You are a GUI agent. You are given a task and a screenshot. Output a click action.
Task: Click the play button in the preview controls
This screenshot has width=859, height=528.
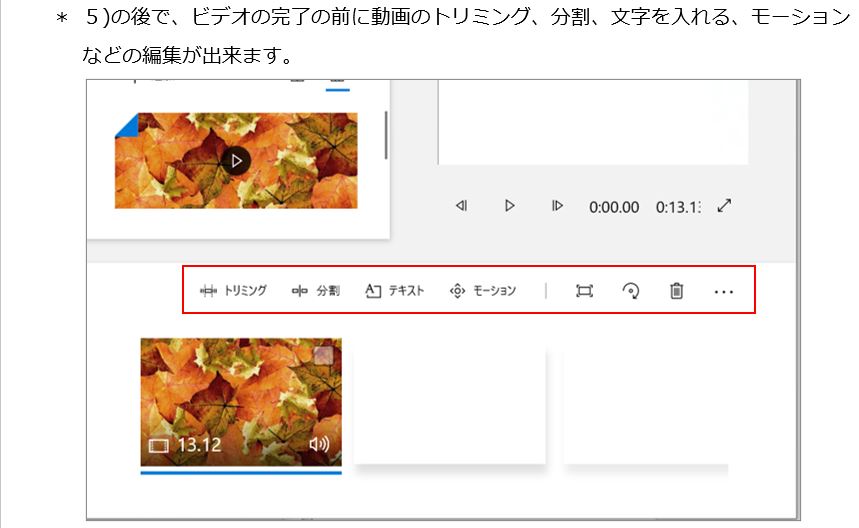coord(509,206)
